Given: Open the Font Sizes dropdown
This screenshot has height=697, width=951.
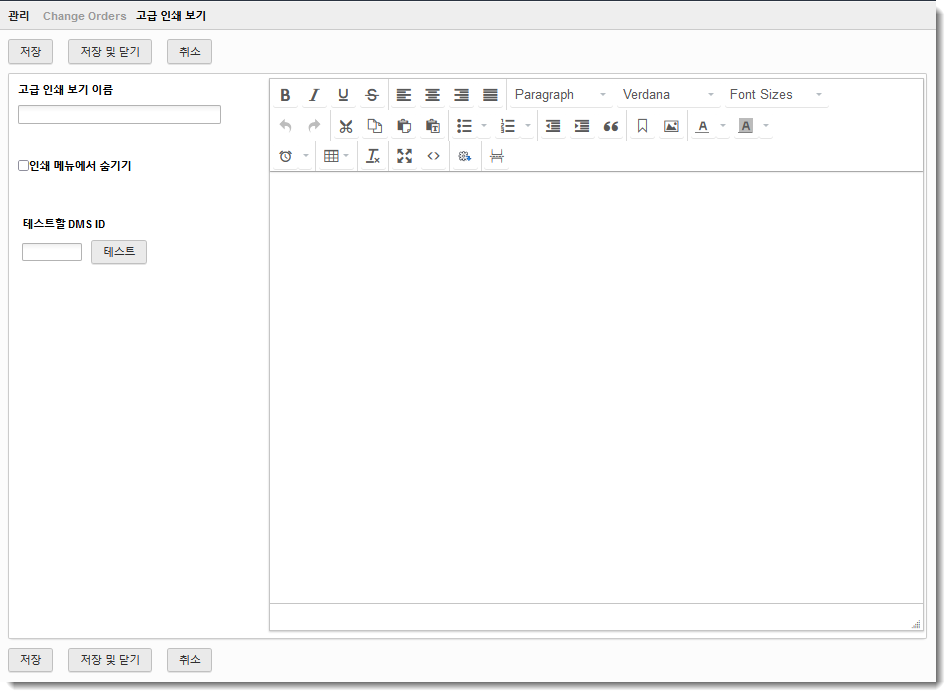Looking at the screenshot, I should click(x=776, y=95).
